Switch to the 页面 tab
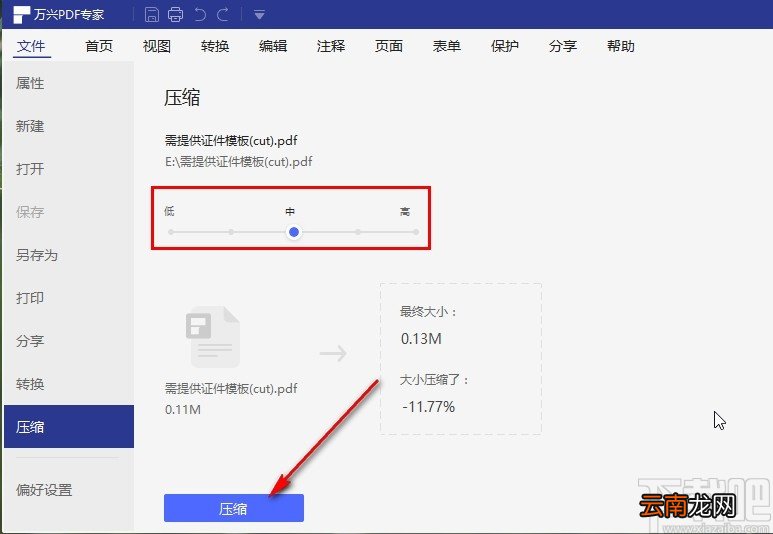This screenshot has width=773, height=534. coord(388,46)
